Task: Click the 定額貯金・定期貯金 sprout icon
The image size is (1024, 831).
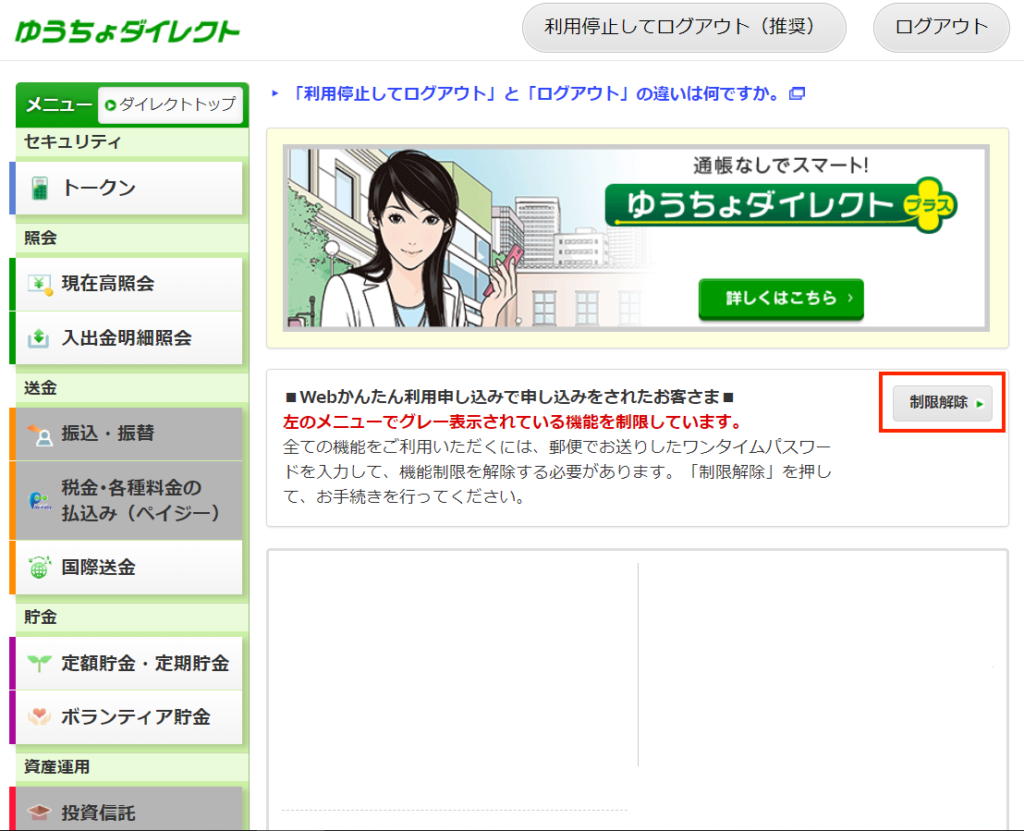Action: pyautogui.click(x=40, y=663)
